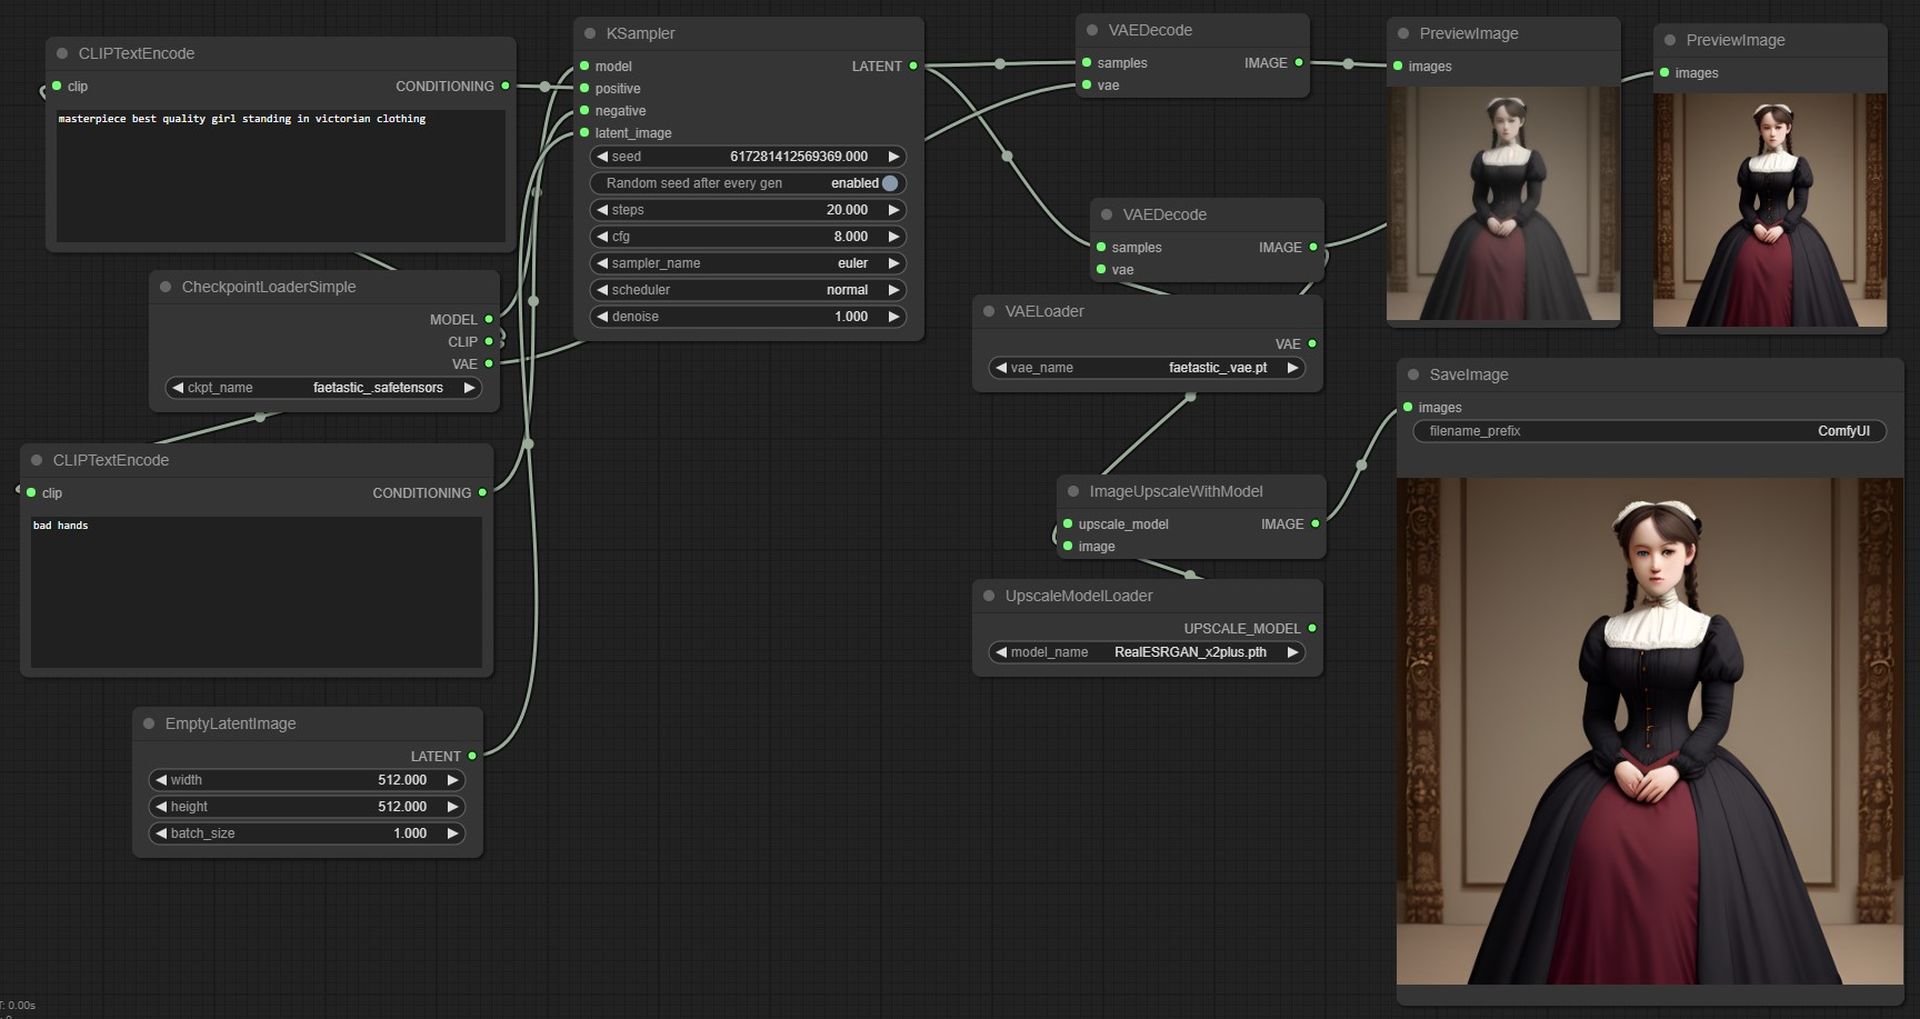Screen dimensions: 1920x1019
Task: Click the KSampler LATENT output port
Action: [913, 66]
